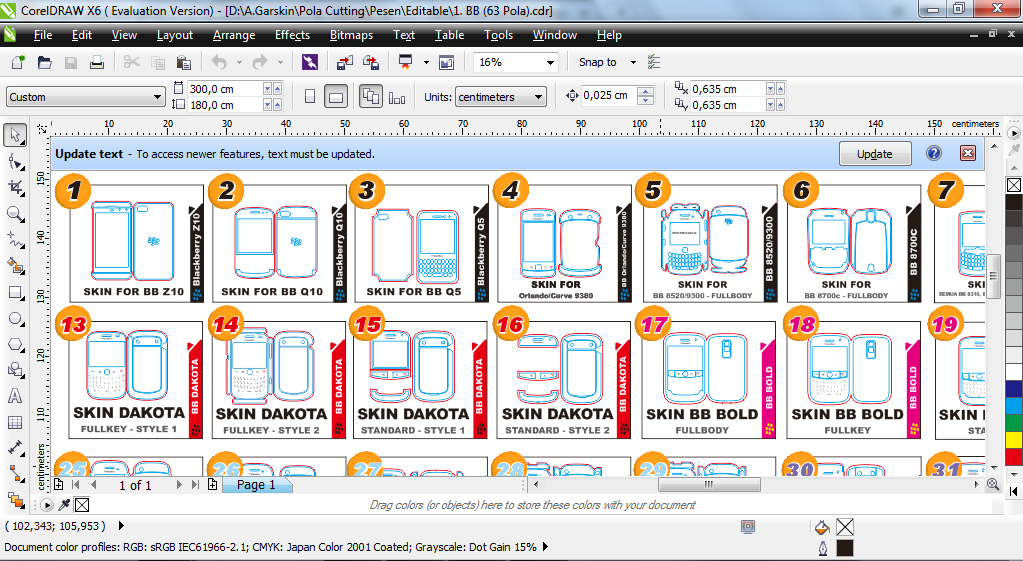Screen dimensions: 1023x561
Task: Expand the undo history arrow
Action: 239,62
